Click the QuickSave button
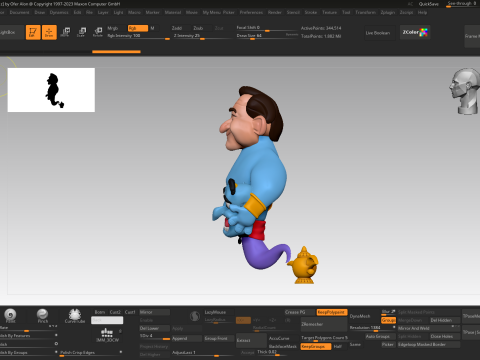Viewport: 480px width, 360px height. 429,4
